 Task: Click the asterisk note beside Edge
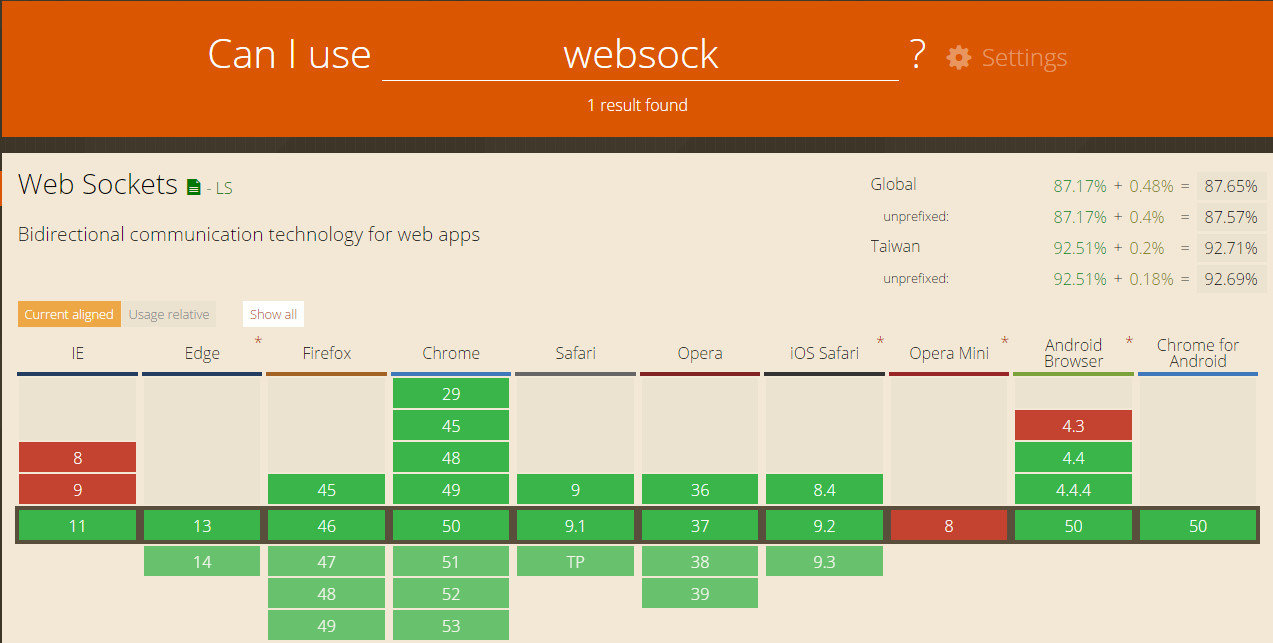click(x=258, y=343)
